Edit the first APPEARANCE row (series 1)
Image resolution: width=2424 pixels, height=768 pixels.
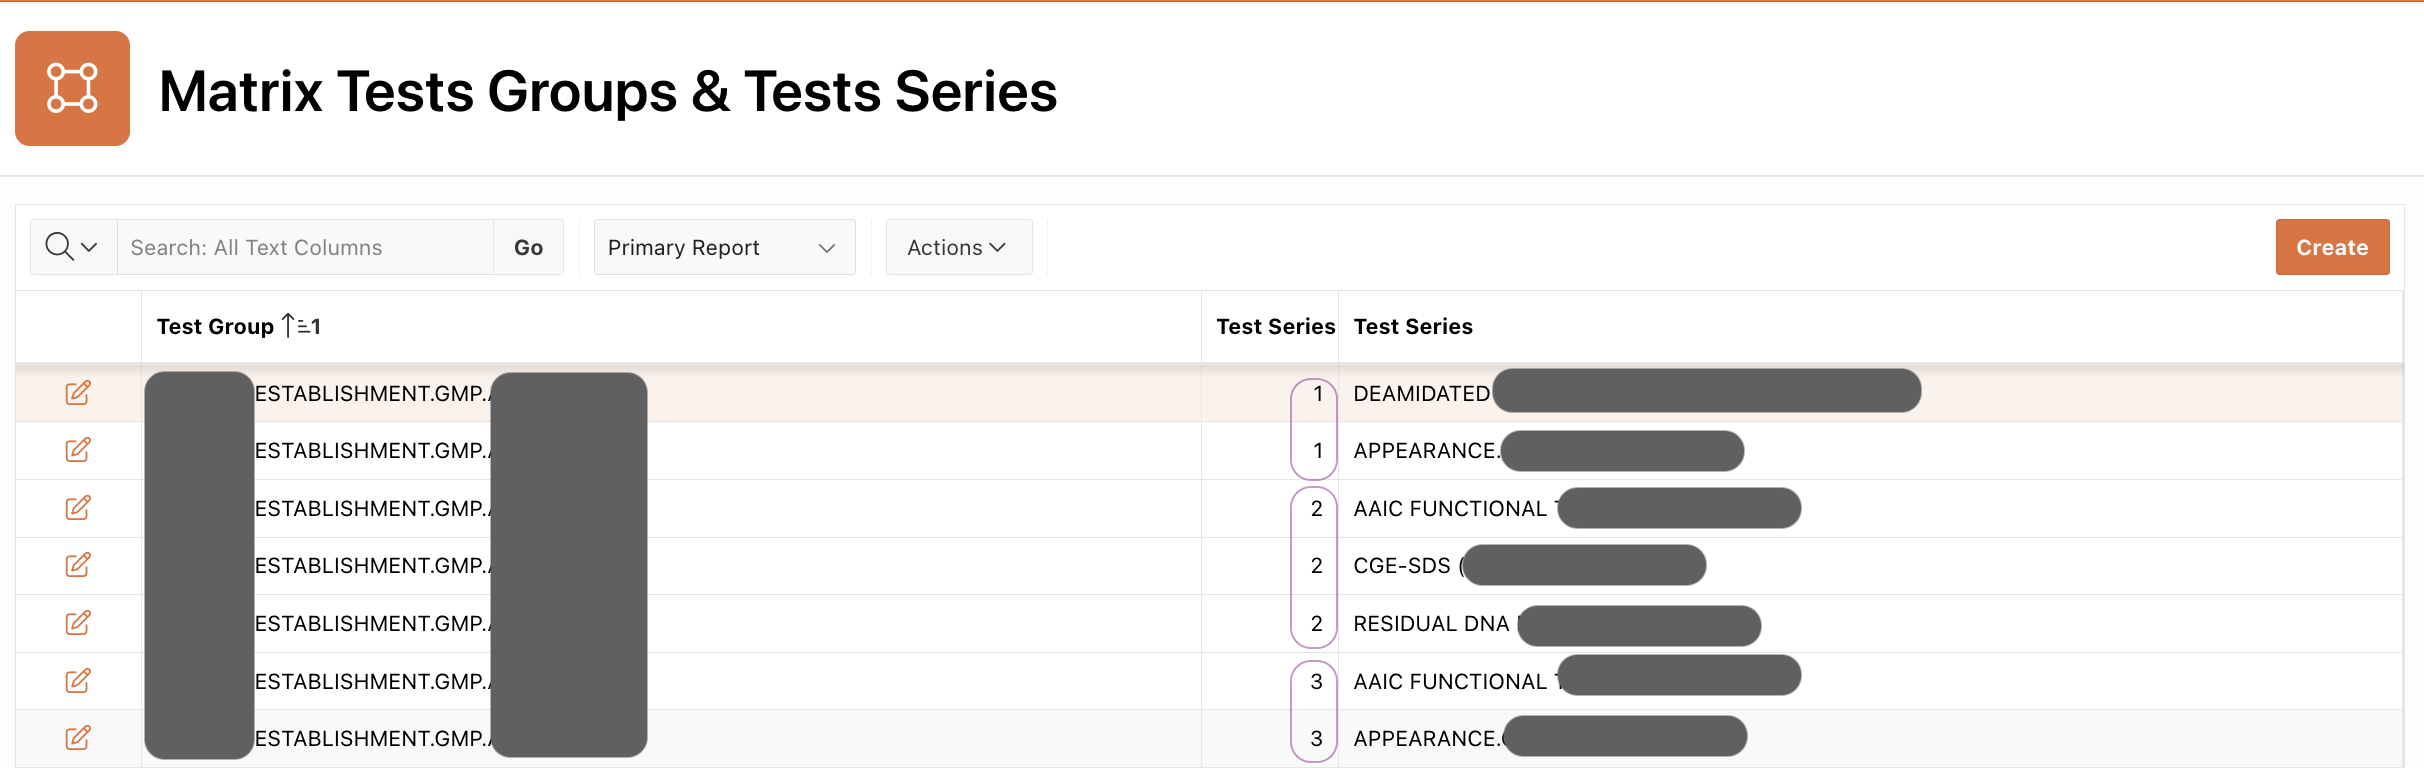(78, 450)
